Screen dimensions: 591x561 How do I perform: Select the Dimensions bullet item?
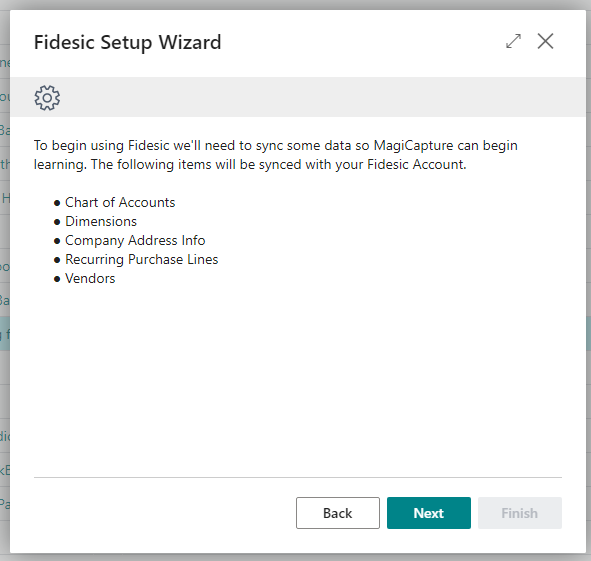click(101, 221)
